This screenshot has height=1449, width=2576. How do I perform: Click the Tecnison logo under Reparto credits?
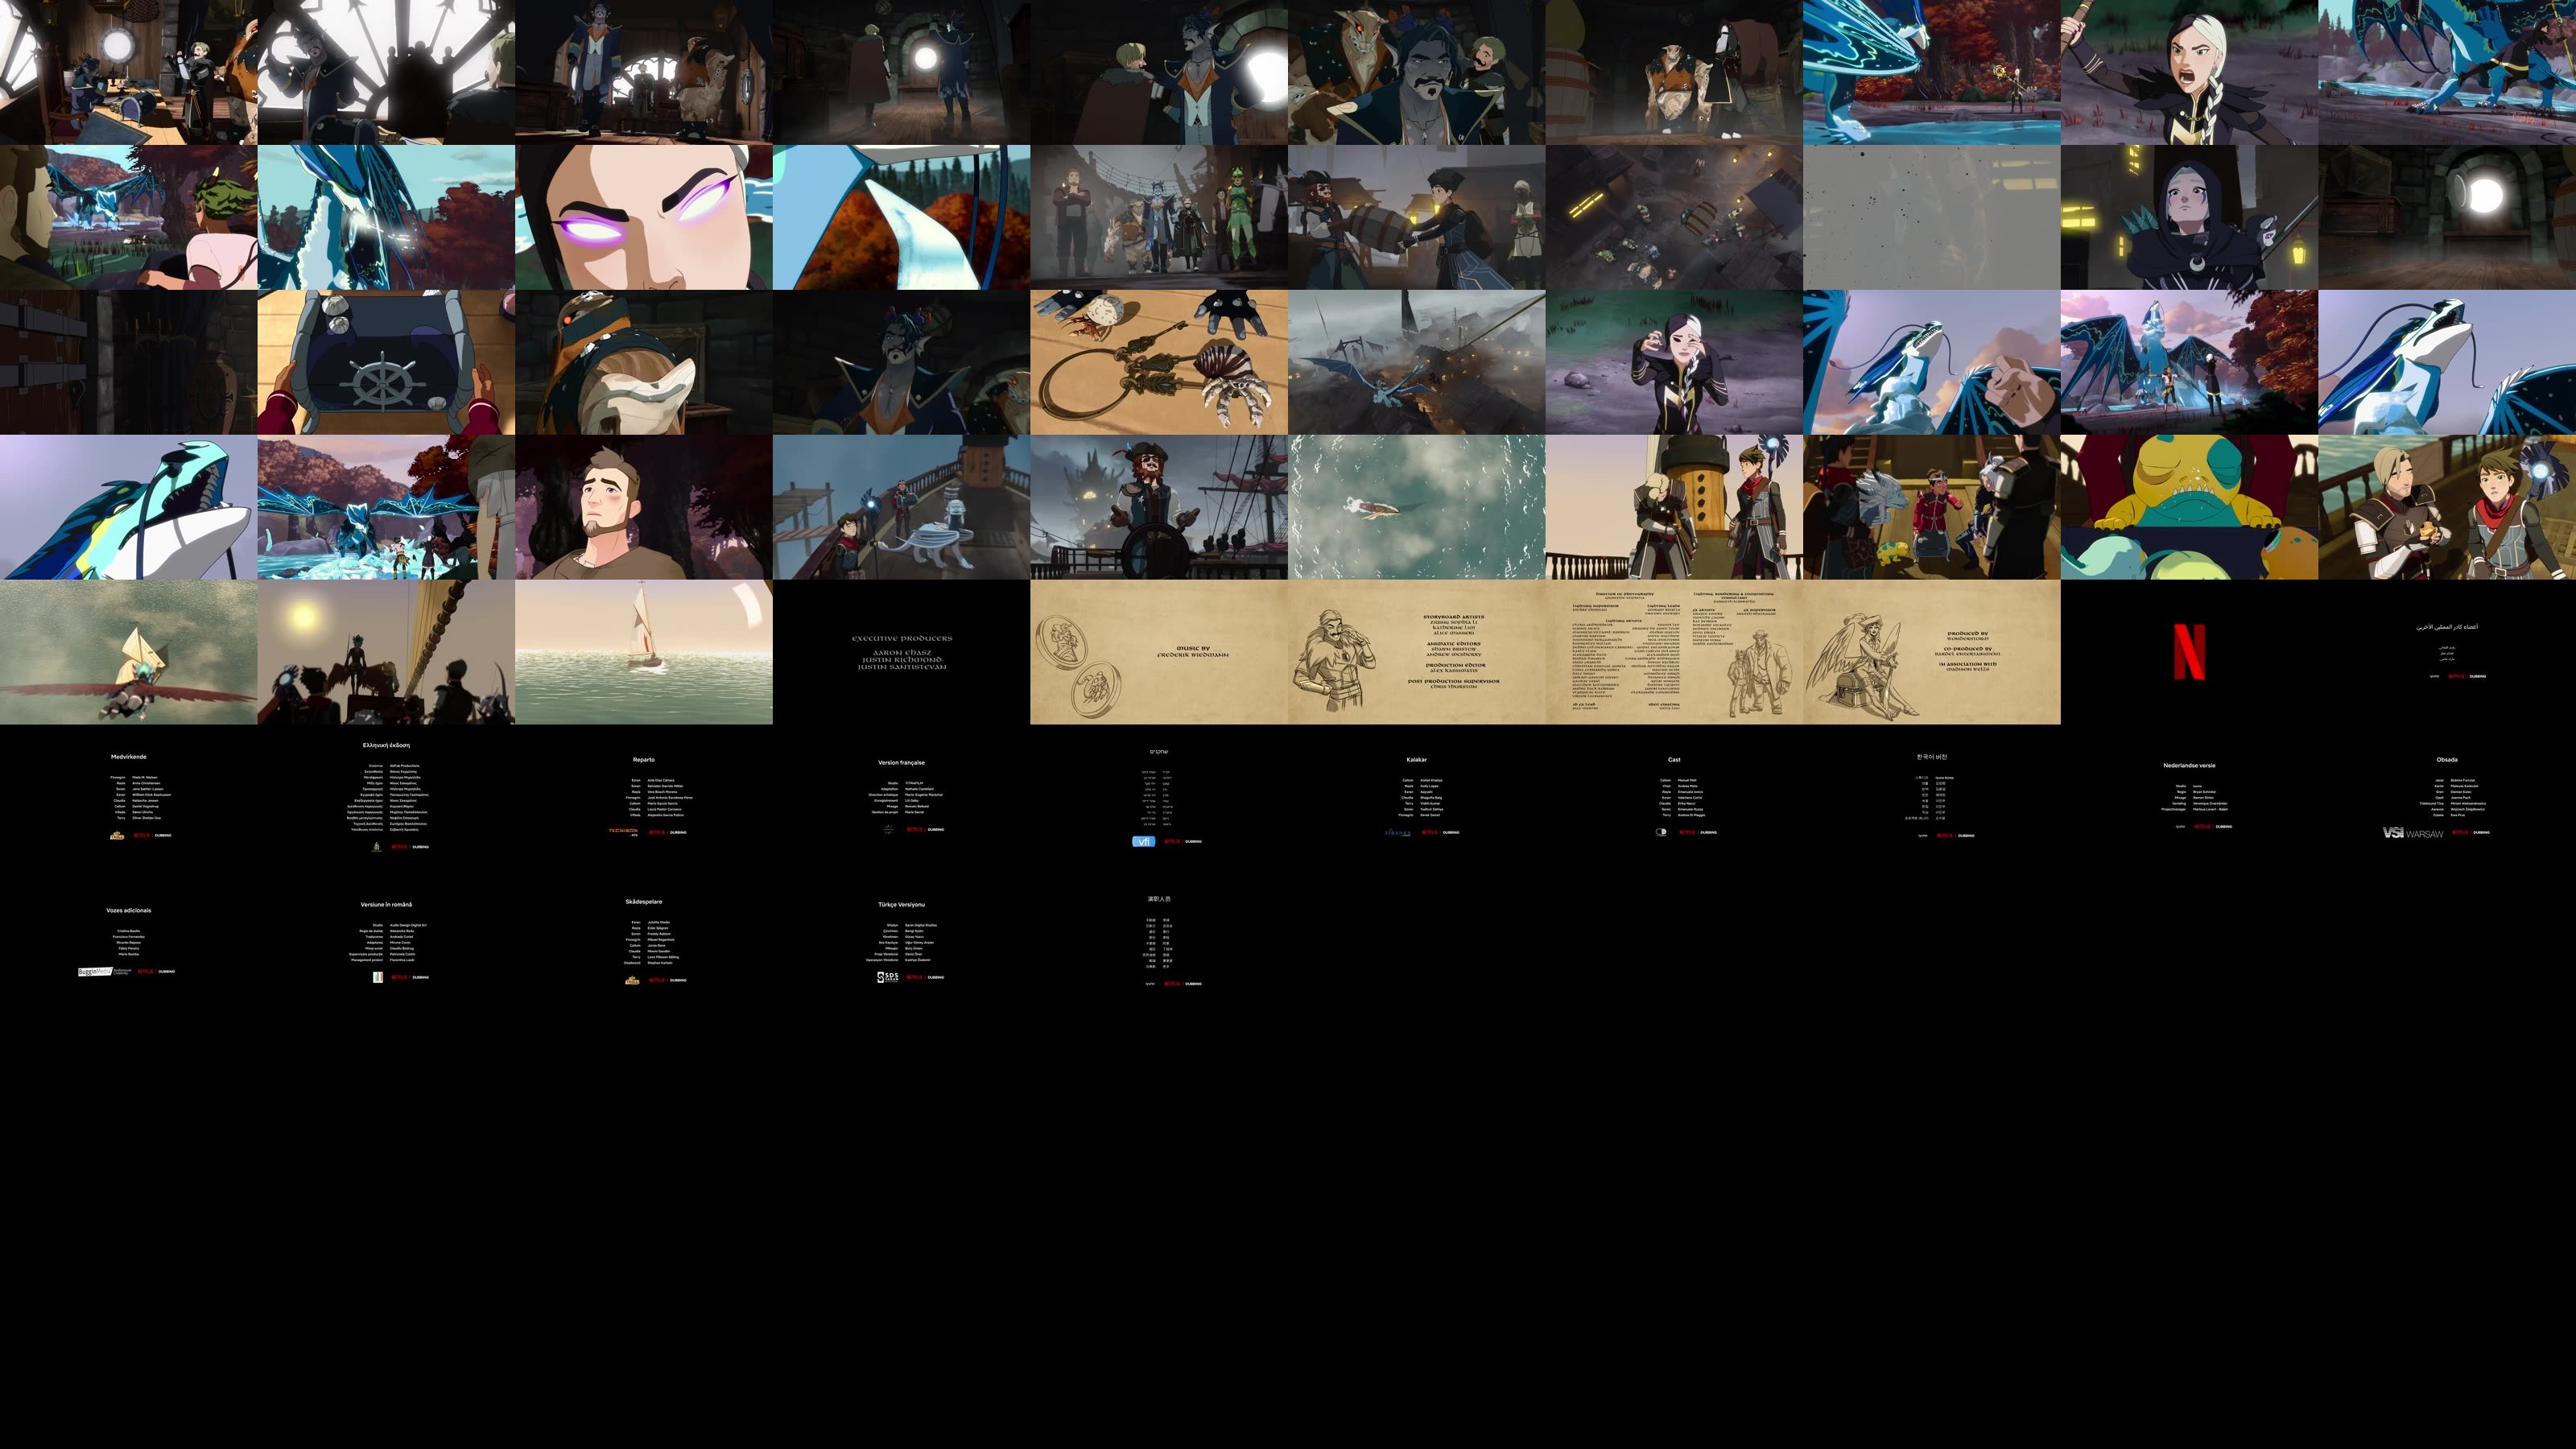point(623,831)
